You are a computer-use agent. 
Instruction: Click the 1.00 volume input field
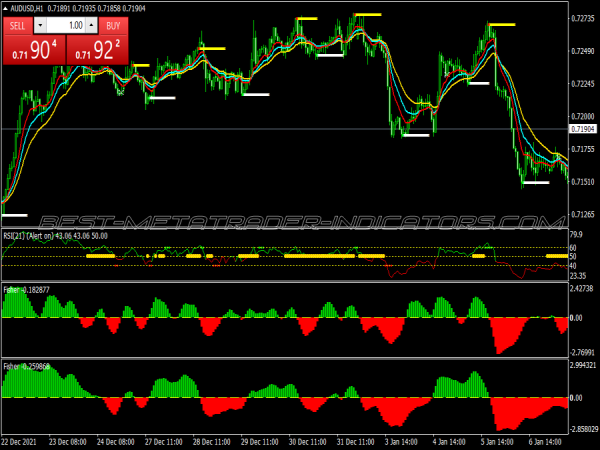[x=66, y=26]
